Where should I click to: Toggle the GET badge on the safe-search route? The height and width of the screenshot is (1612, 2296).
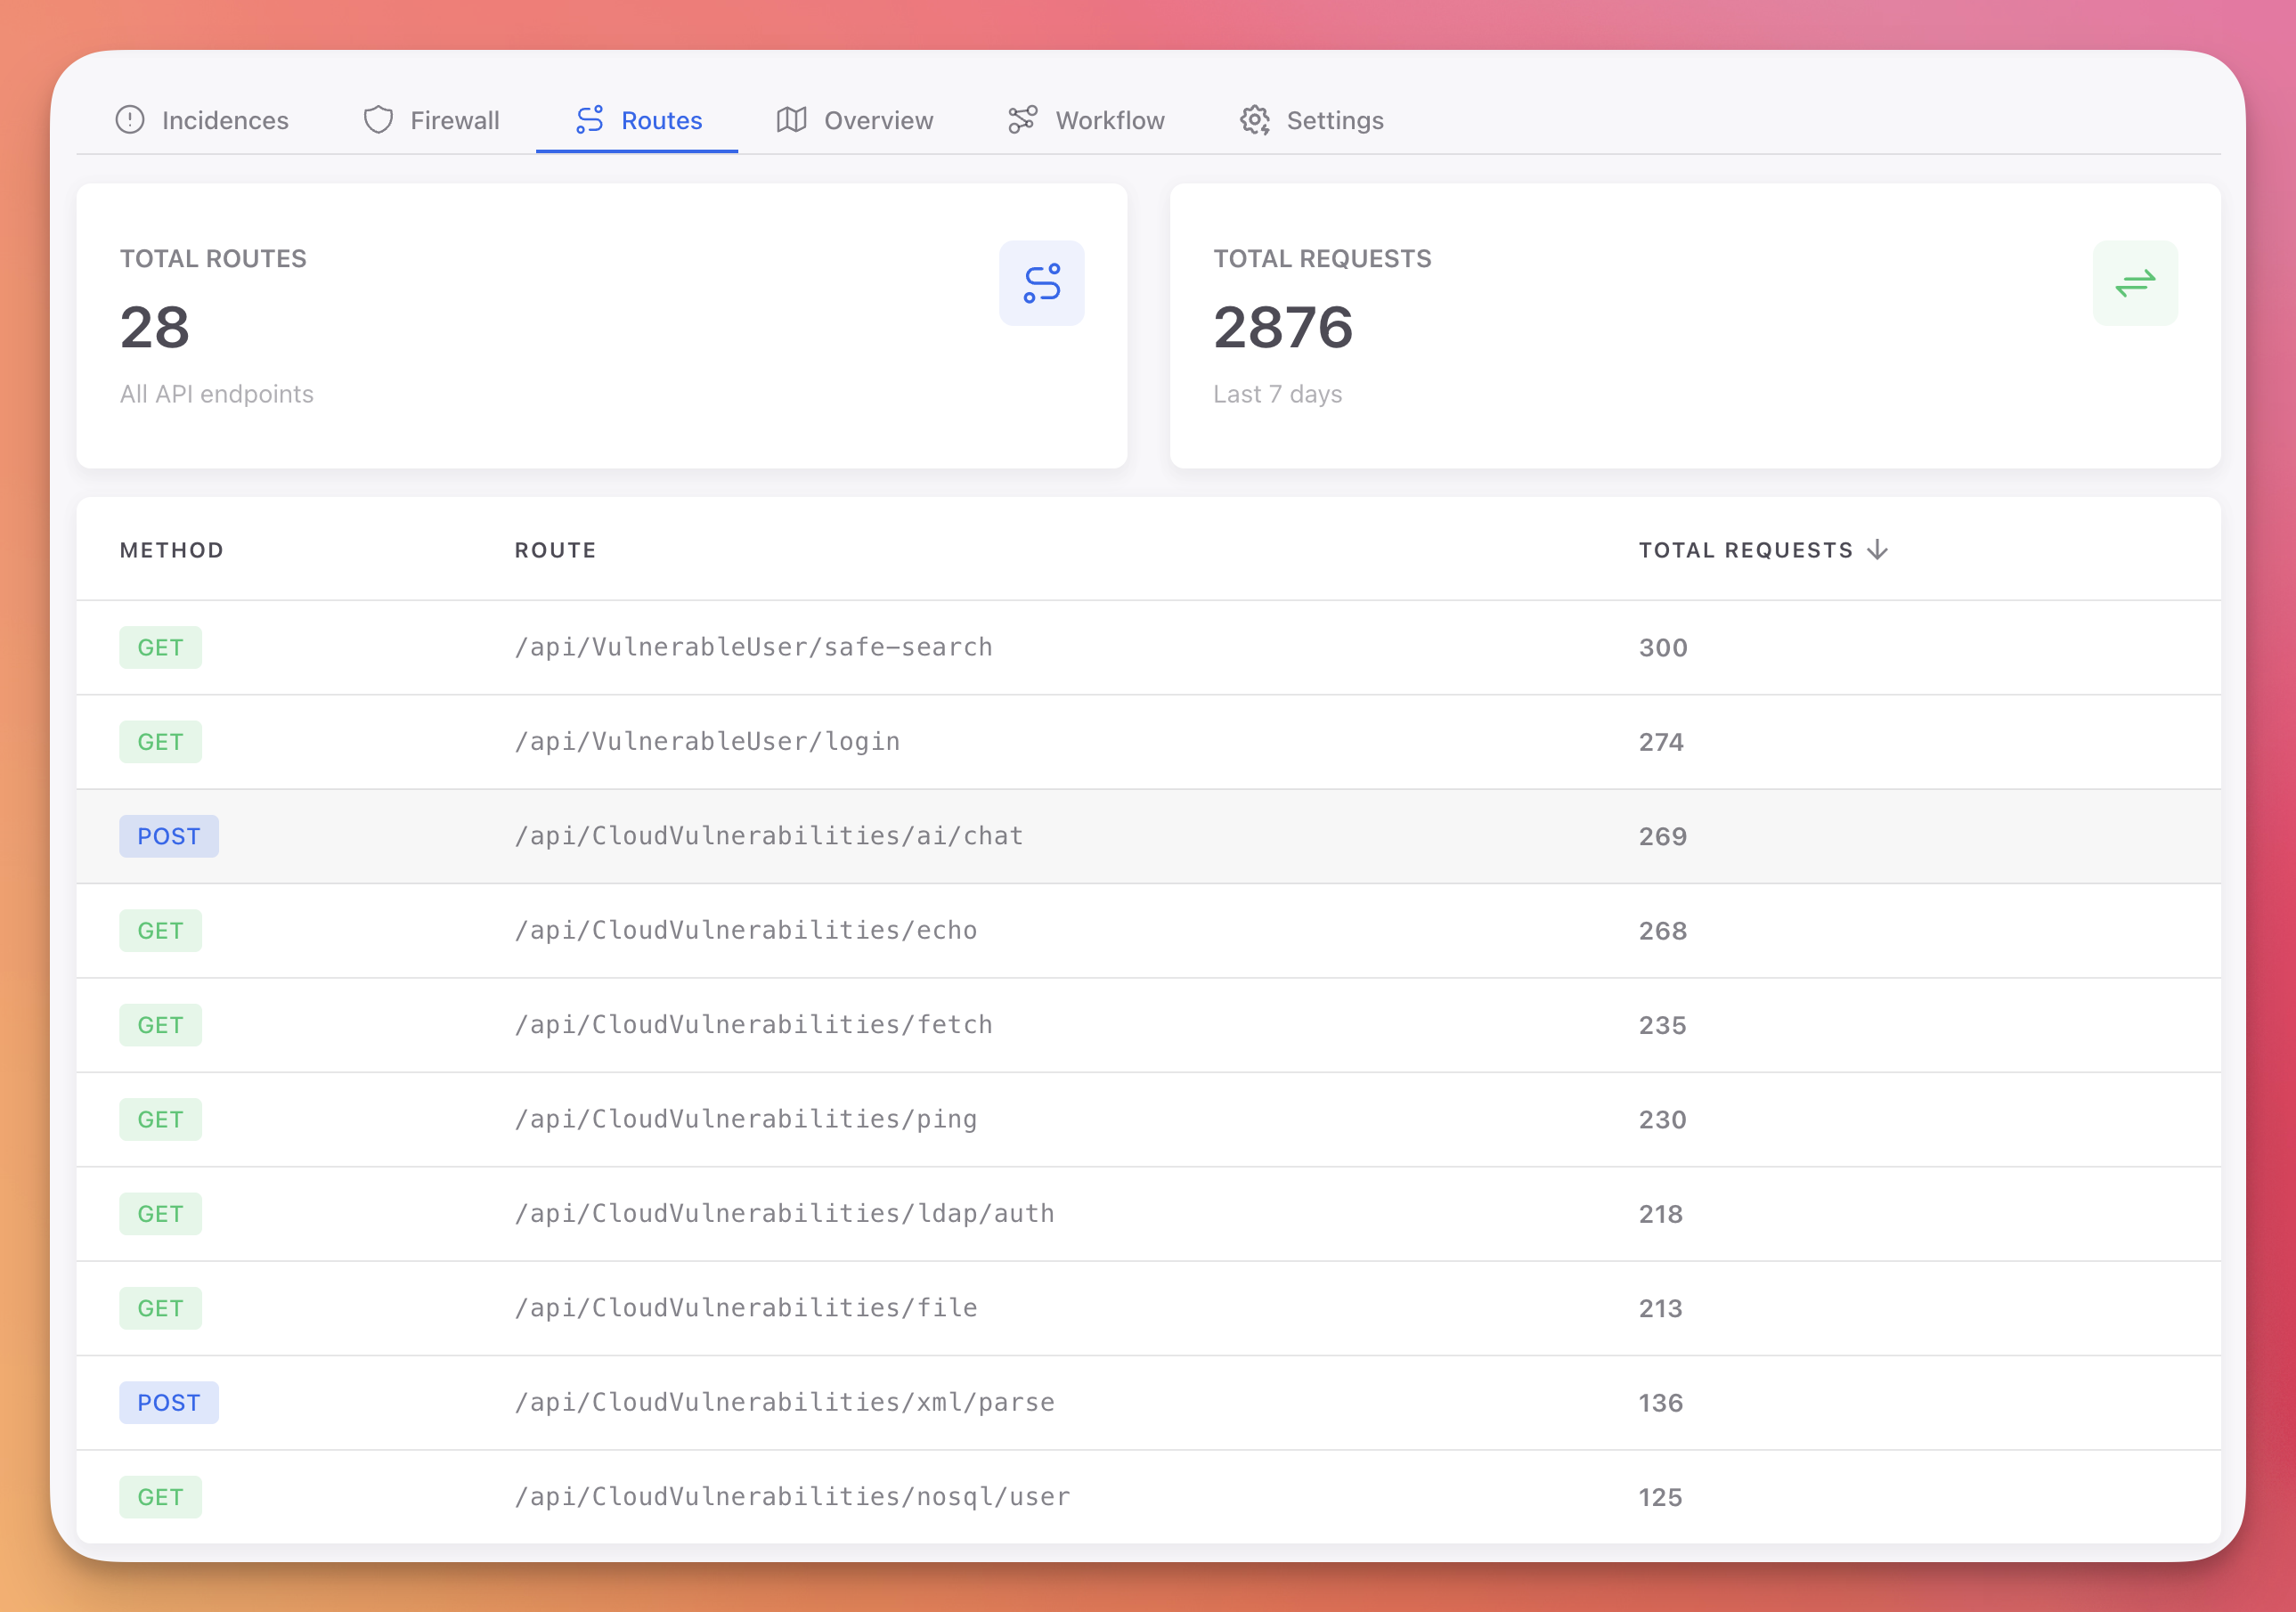(x=160, y=647)
